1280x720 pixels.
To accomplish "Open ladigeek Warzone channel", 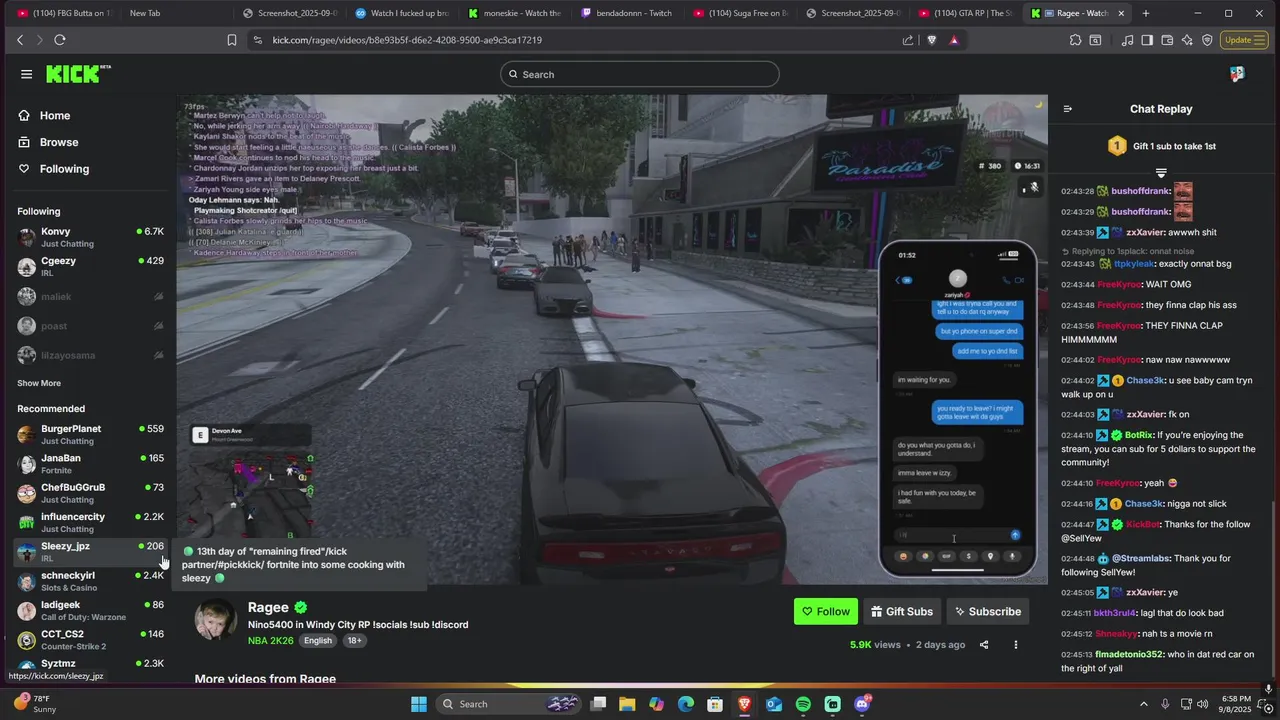I will (x=90, y=610).
